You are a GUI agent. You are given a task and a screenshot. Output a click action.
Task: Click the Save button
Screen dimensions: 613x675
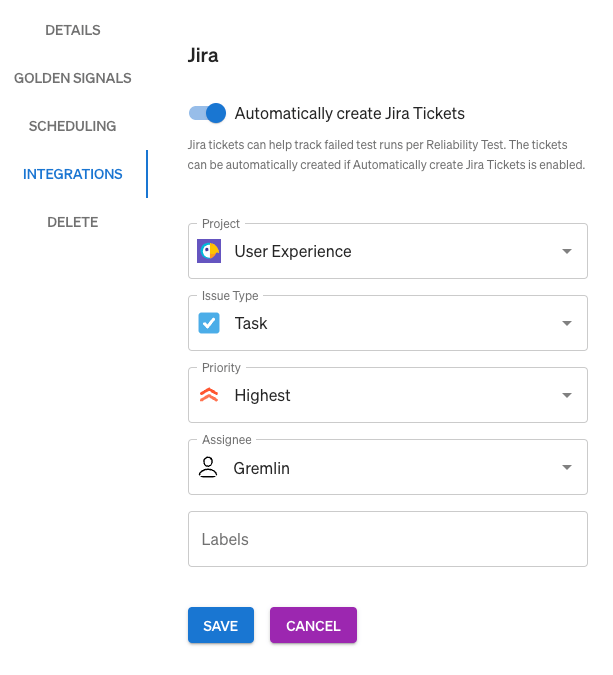coord(221,625)
